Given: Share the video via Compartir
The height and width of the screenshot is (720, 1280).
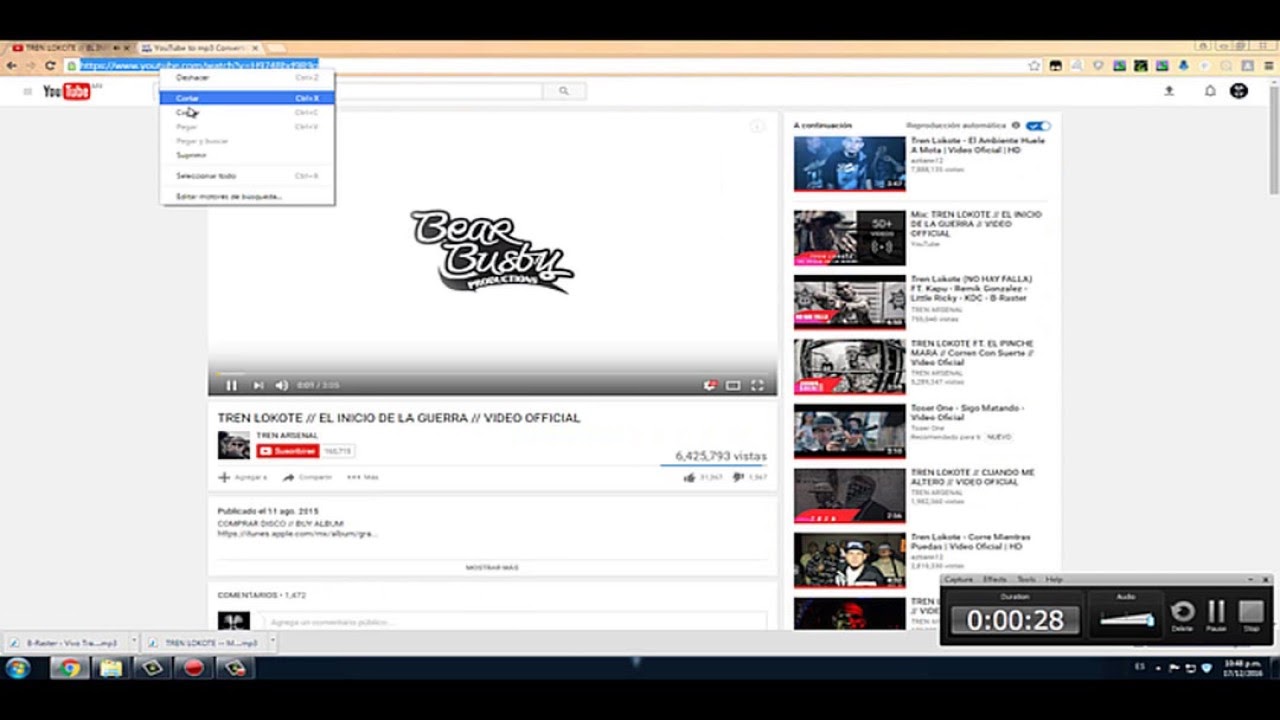Looking at the screenshot, I should 307,477.
